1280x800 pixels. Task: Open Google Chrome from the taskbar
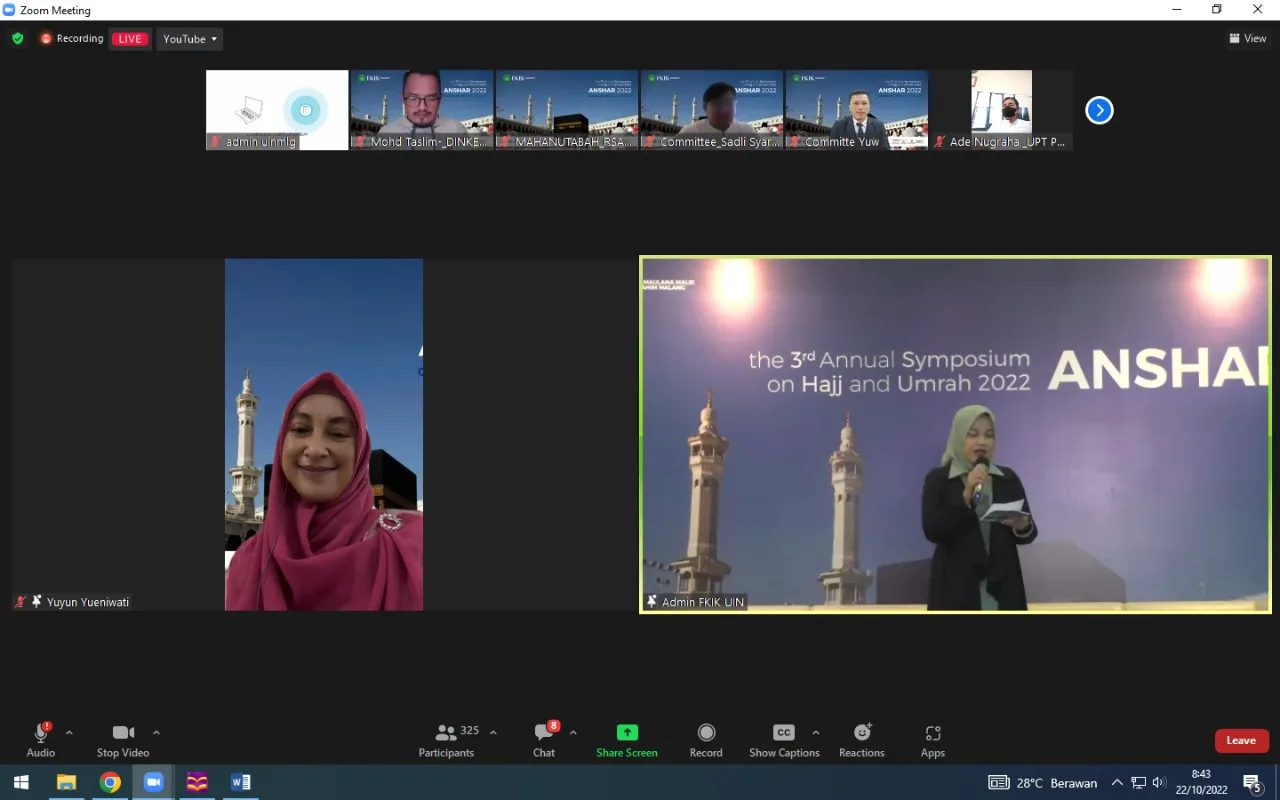pyautogui.click(x=110, y=782)
